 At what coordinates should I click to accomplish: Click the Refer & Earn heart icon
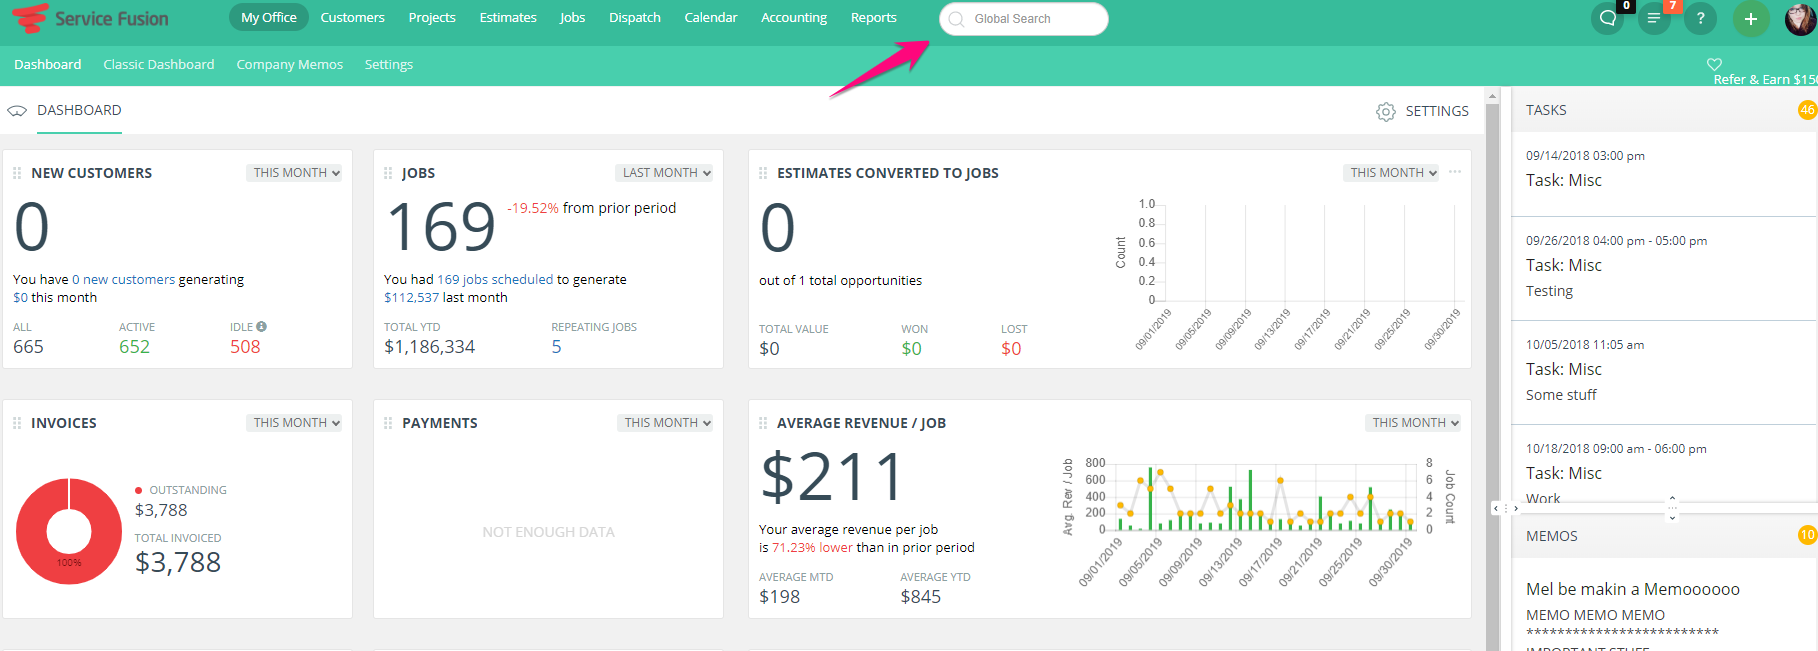1714,64
